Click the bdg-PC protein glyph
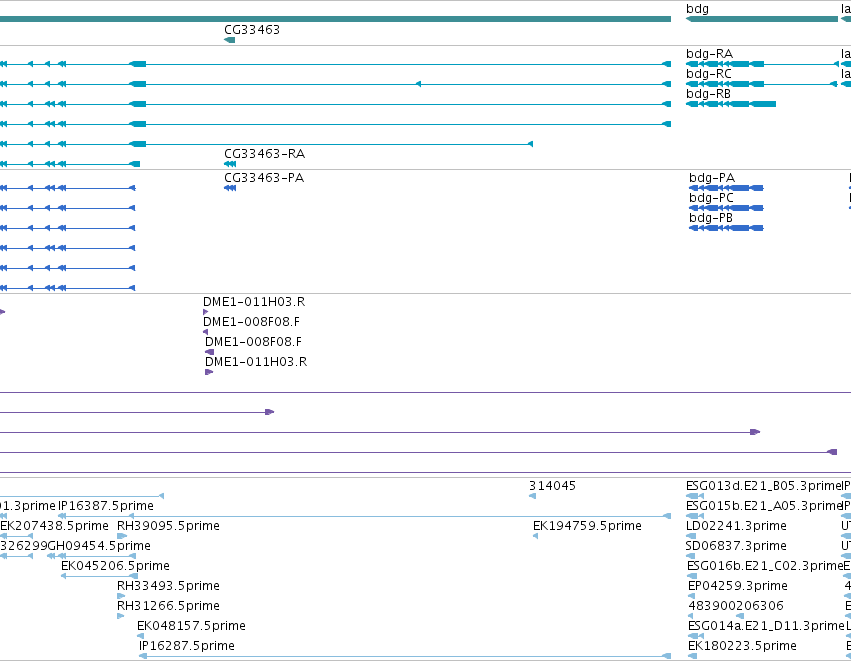The image size is (851, 661). (726, 208)
